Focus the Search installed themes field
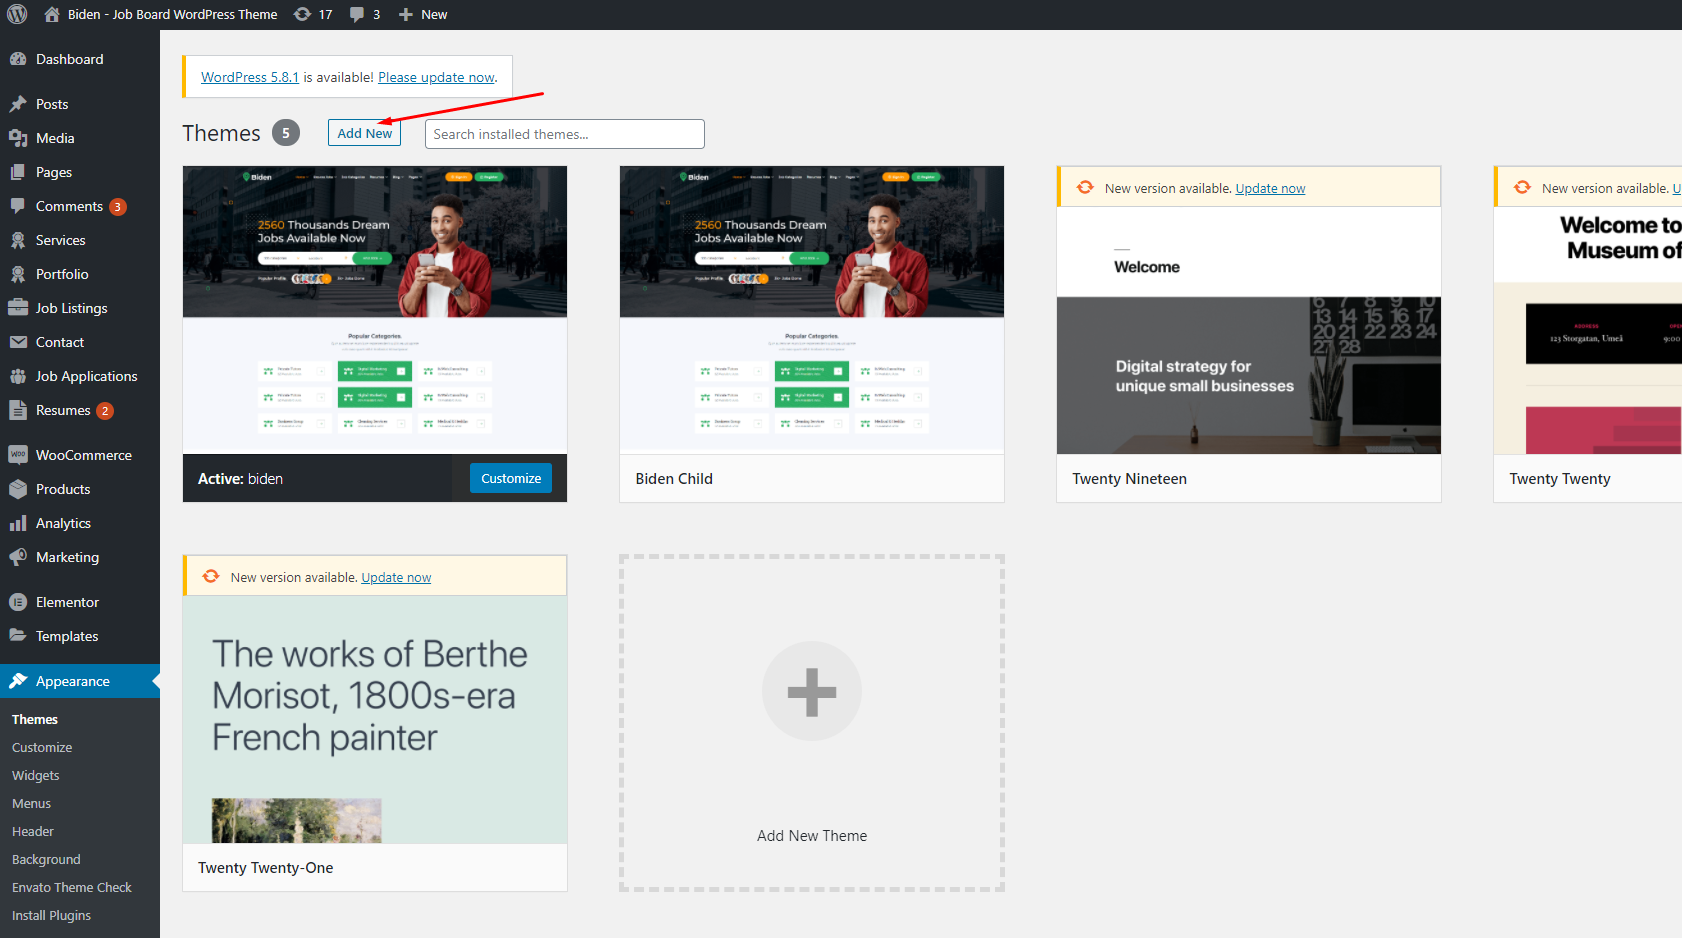Screen dimensions: 1682x938 click(x=565, y=134)
